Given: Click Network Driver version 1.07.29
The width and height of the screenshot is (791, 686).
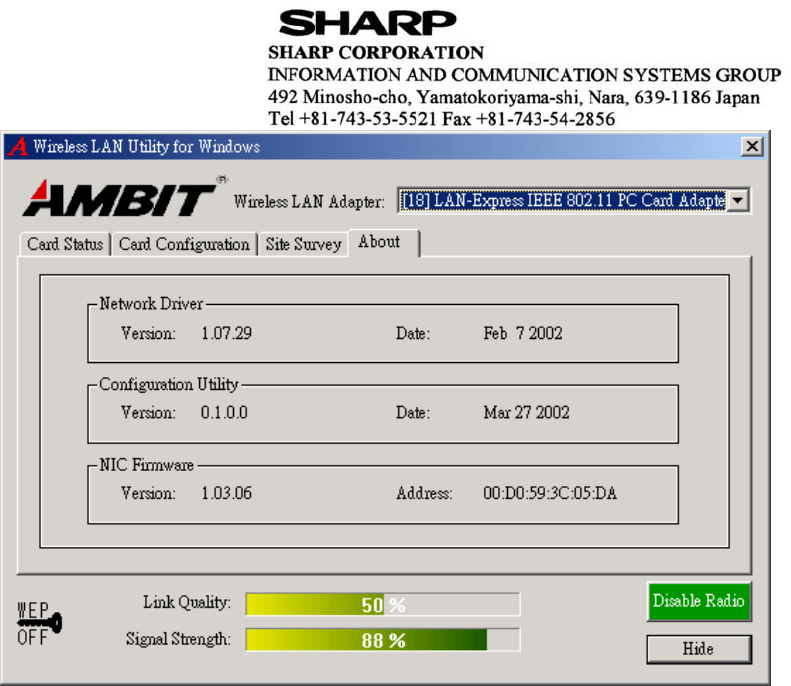Looking at the screenshot, I should click(x=227, y=333).
